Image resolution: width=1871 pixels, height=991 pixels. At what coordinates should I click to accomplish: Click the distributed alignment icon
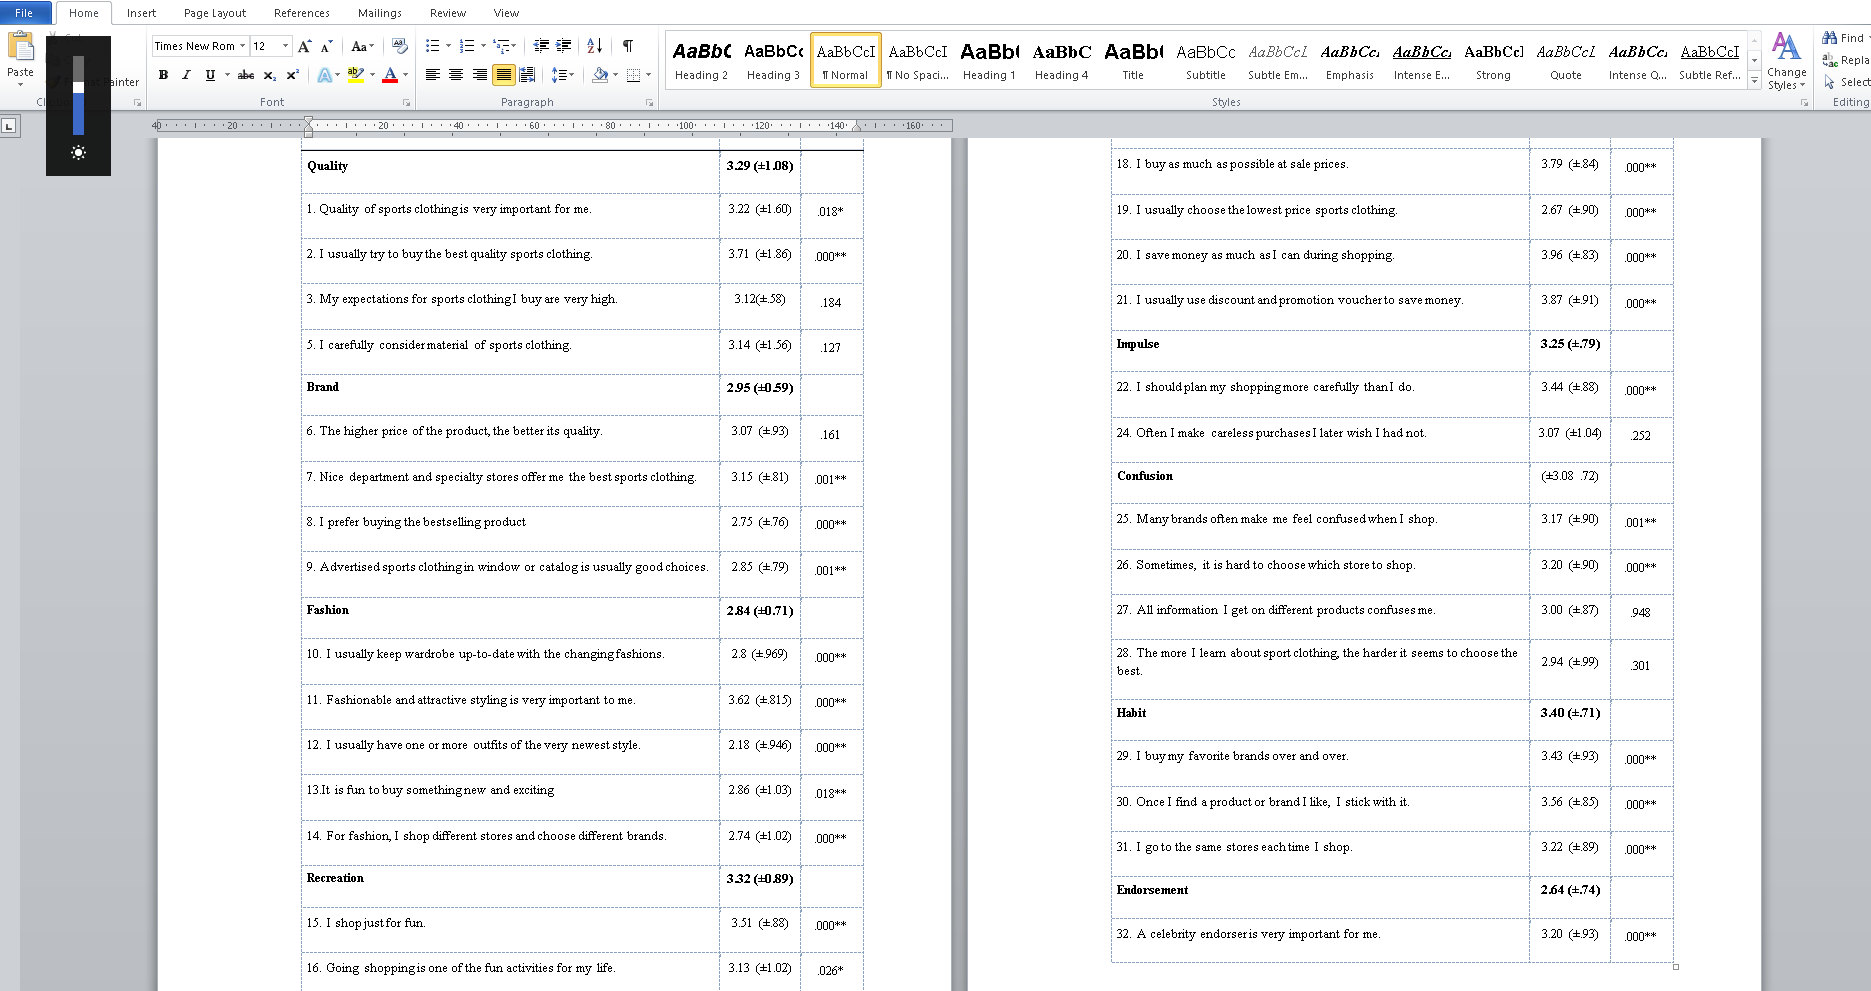[x=528, y=75]
